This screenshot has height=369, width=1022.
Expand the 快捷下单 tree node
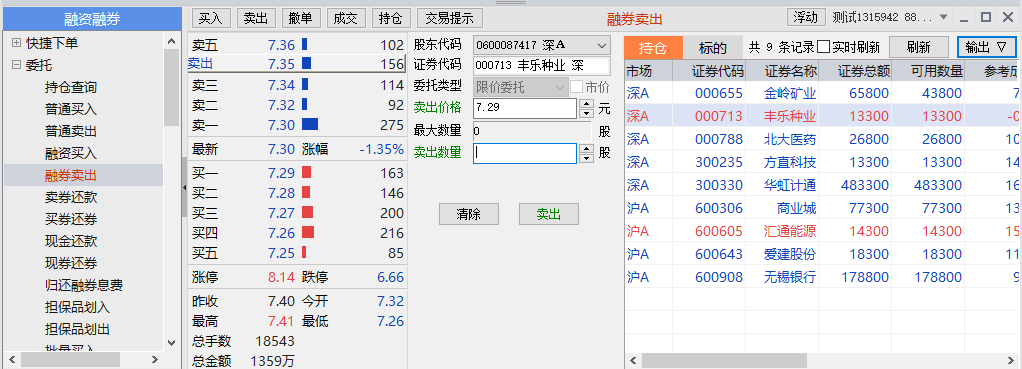[16, 43]
